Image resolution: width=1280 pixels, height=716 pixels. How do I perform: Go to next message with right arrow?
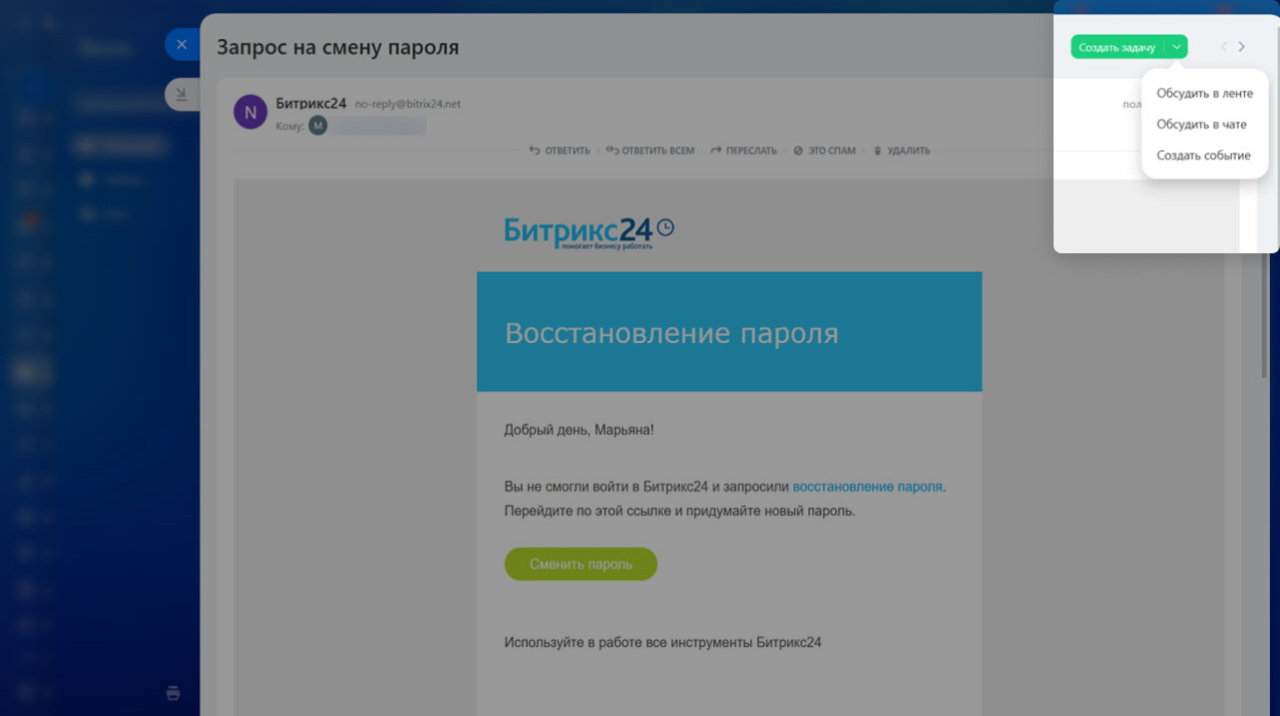tap(1242, 47)
